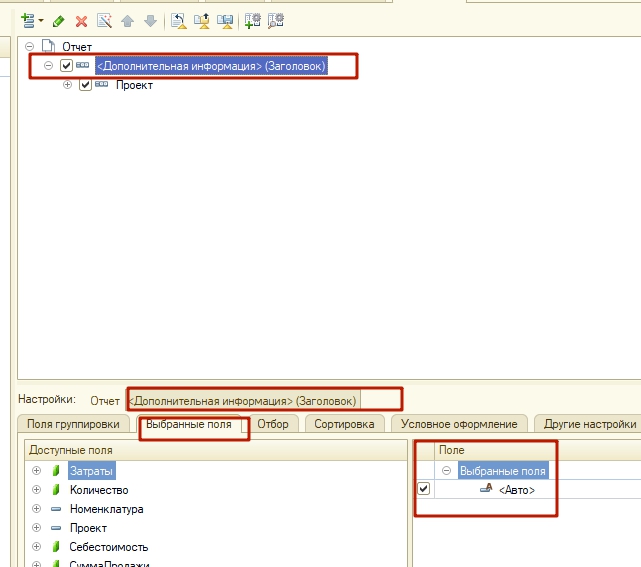
Task: Click the Отчет settings button
Action: 104,400
